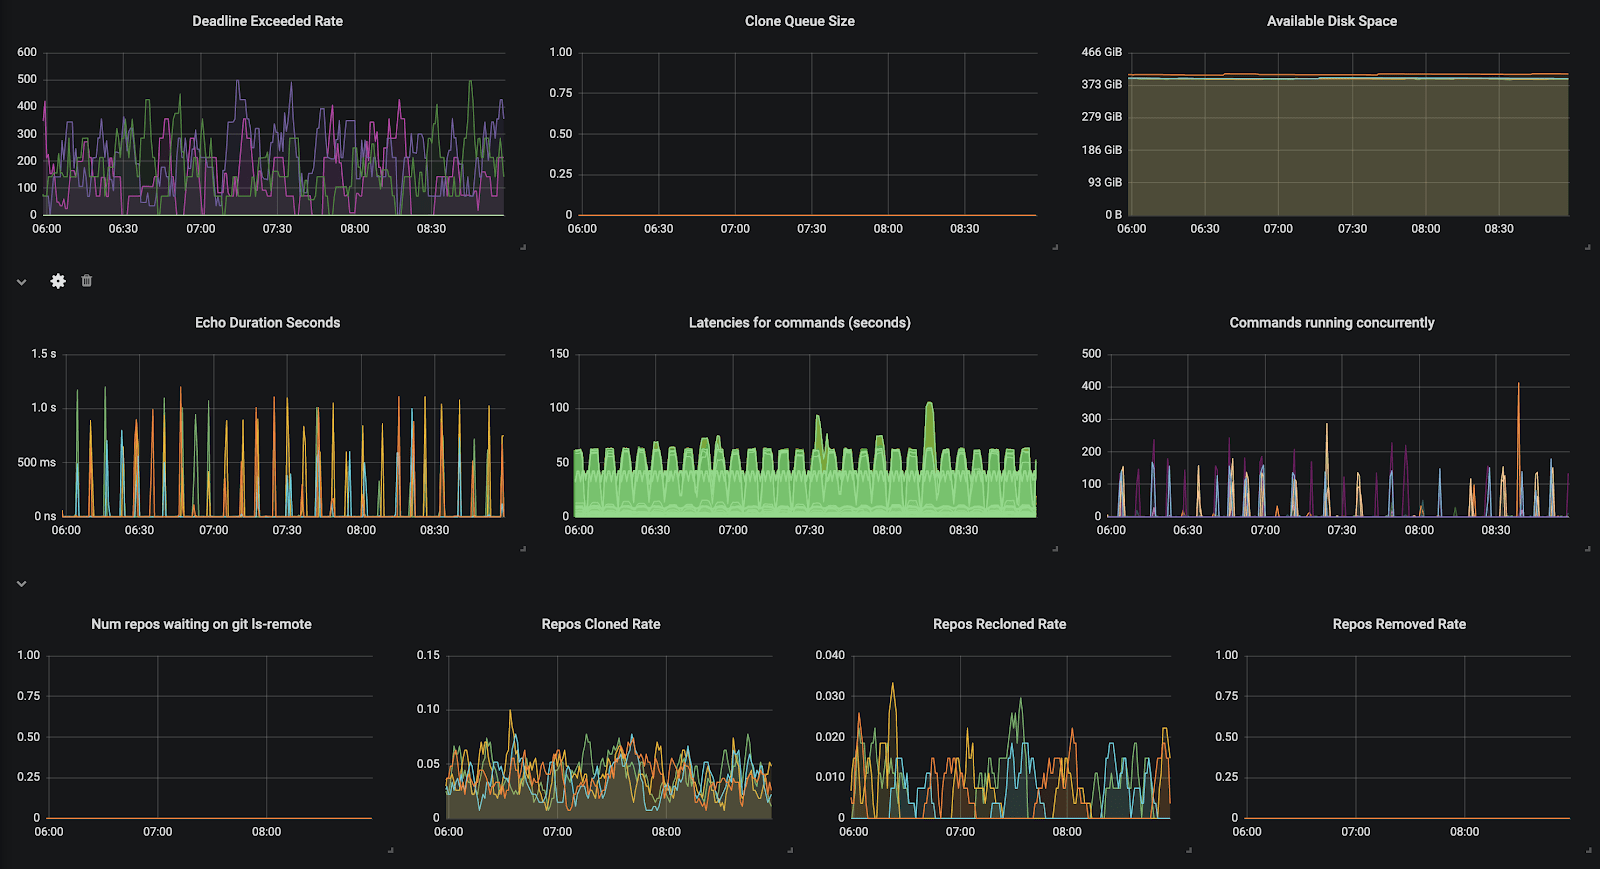
Task: Open the Repos Cloned Rate panel menu
Action: point(601,624)
